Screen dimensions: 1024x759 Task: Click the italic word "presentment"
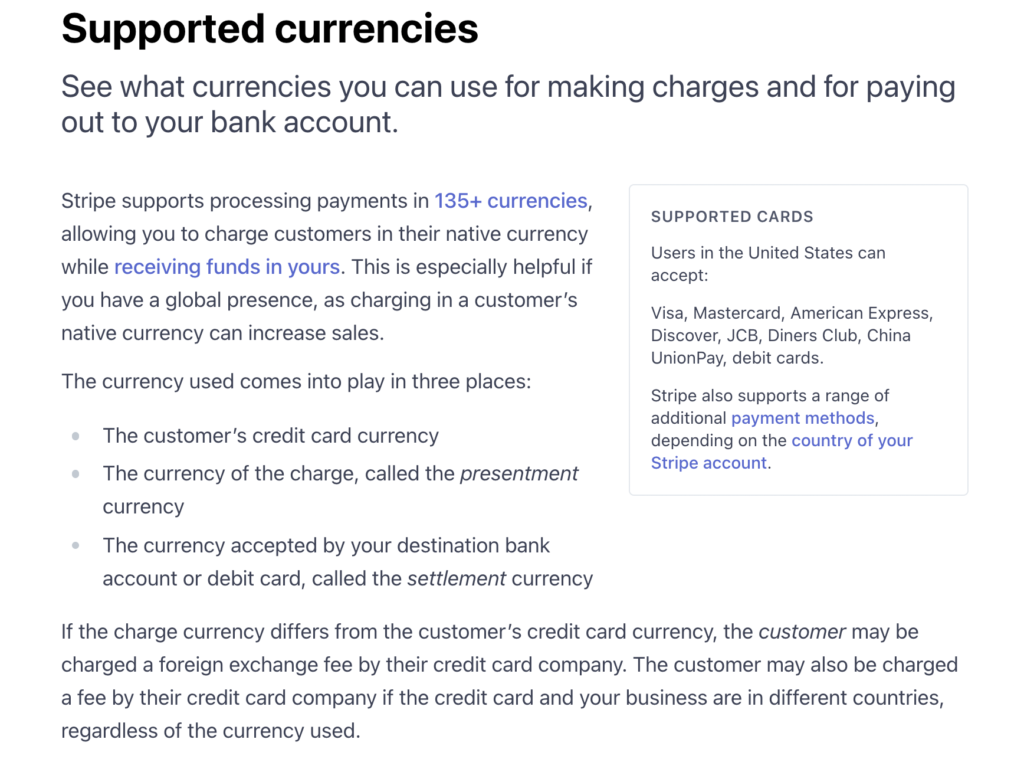518,473
